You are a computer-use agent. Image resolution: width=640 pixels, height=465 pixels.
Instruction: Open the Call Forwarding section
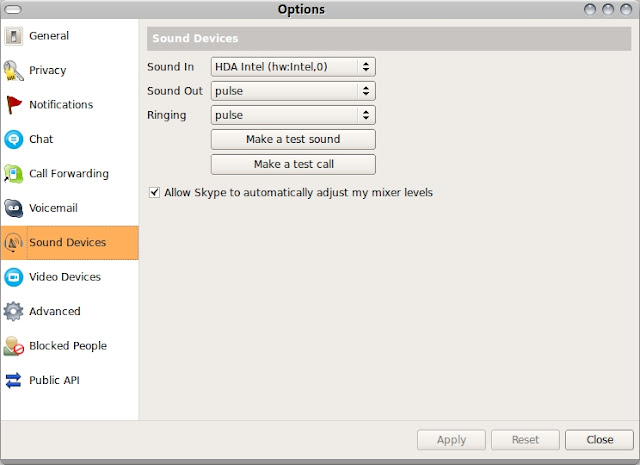(x=70, y=174)
